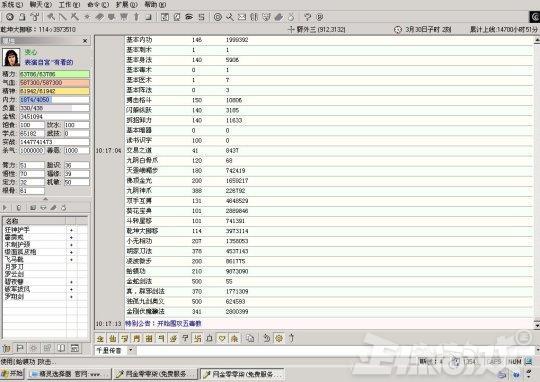Click the question mark help toolbar icon

tap(308, 17)
